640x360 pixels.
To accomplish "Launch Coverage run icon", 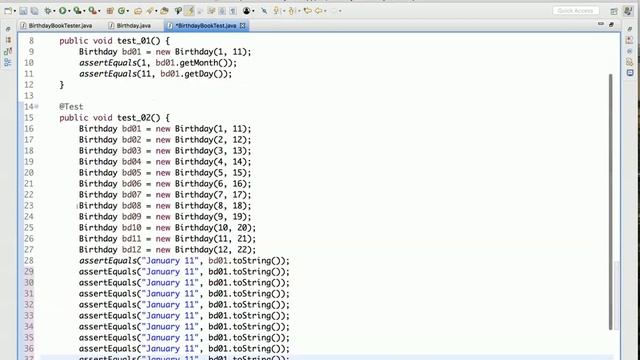I will (x=77, y=11).
